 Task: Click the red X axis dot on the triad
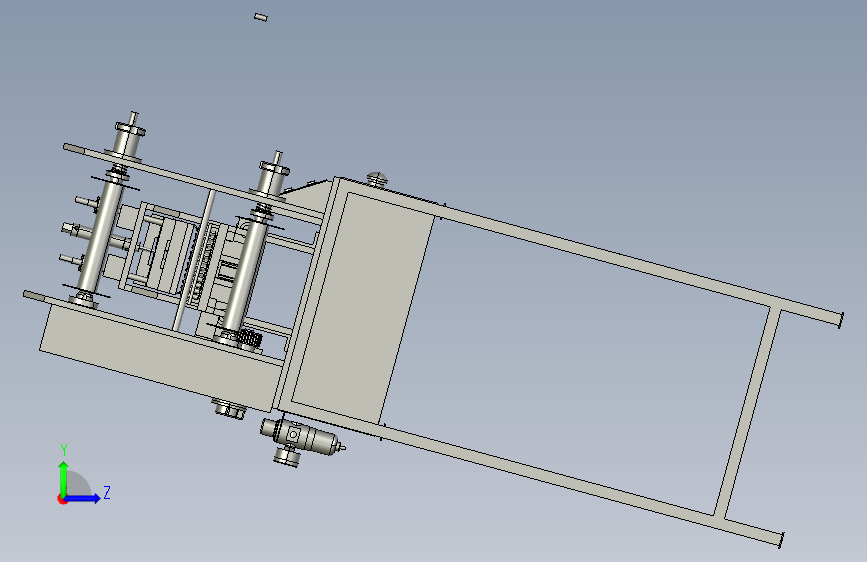(62, 499)
